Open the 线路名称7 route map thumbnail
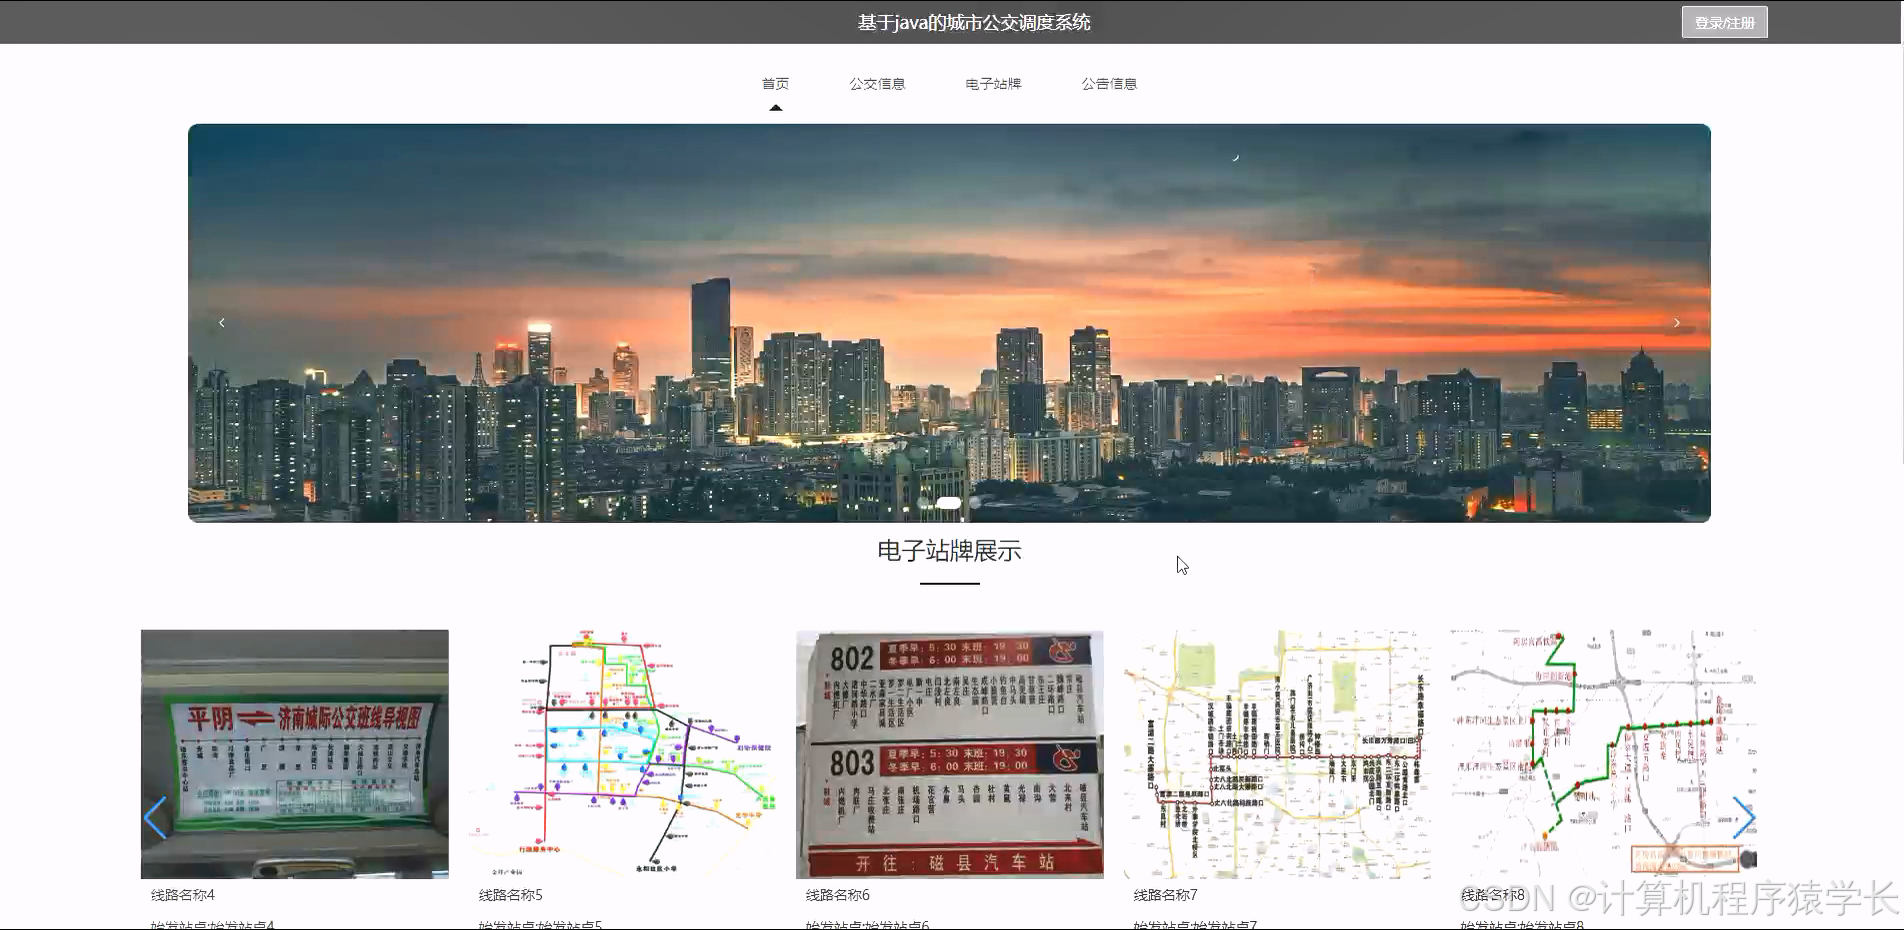 pyautogui.click(x=1277, y=754)
